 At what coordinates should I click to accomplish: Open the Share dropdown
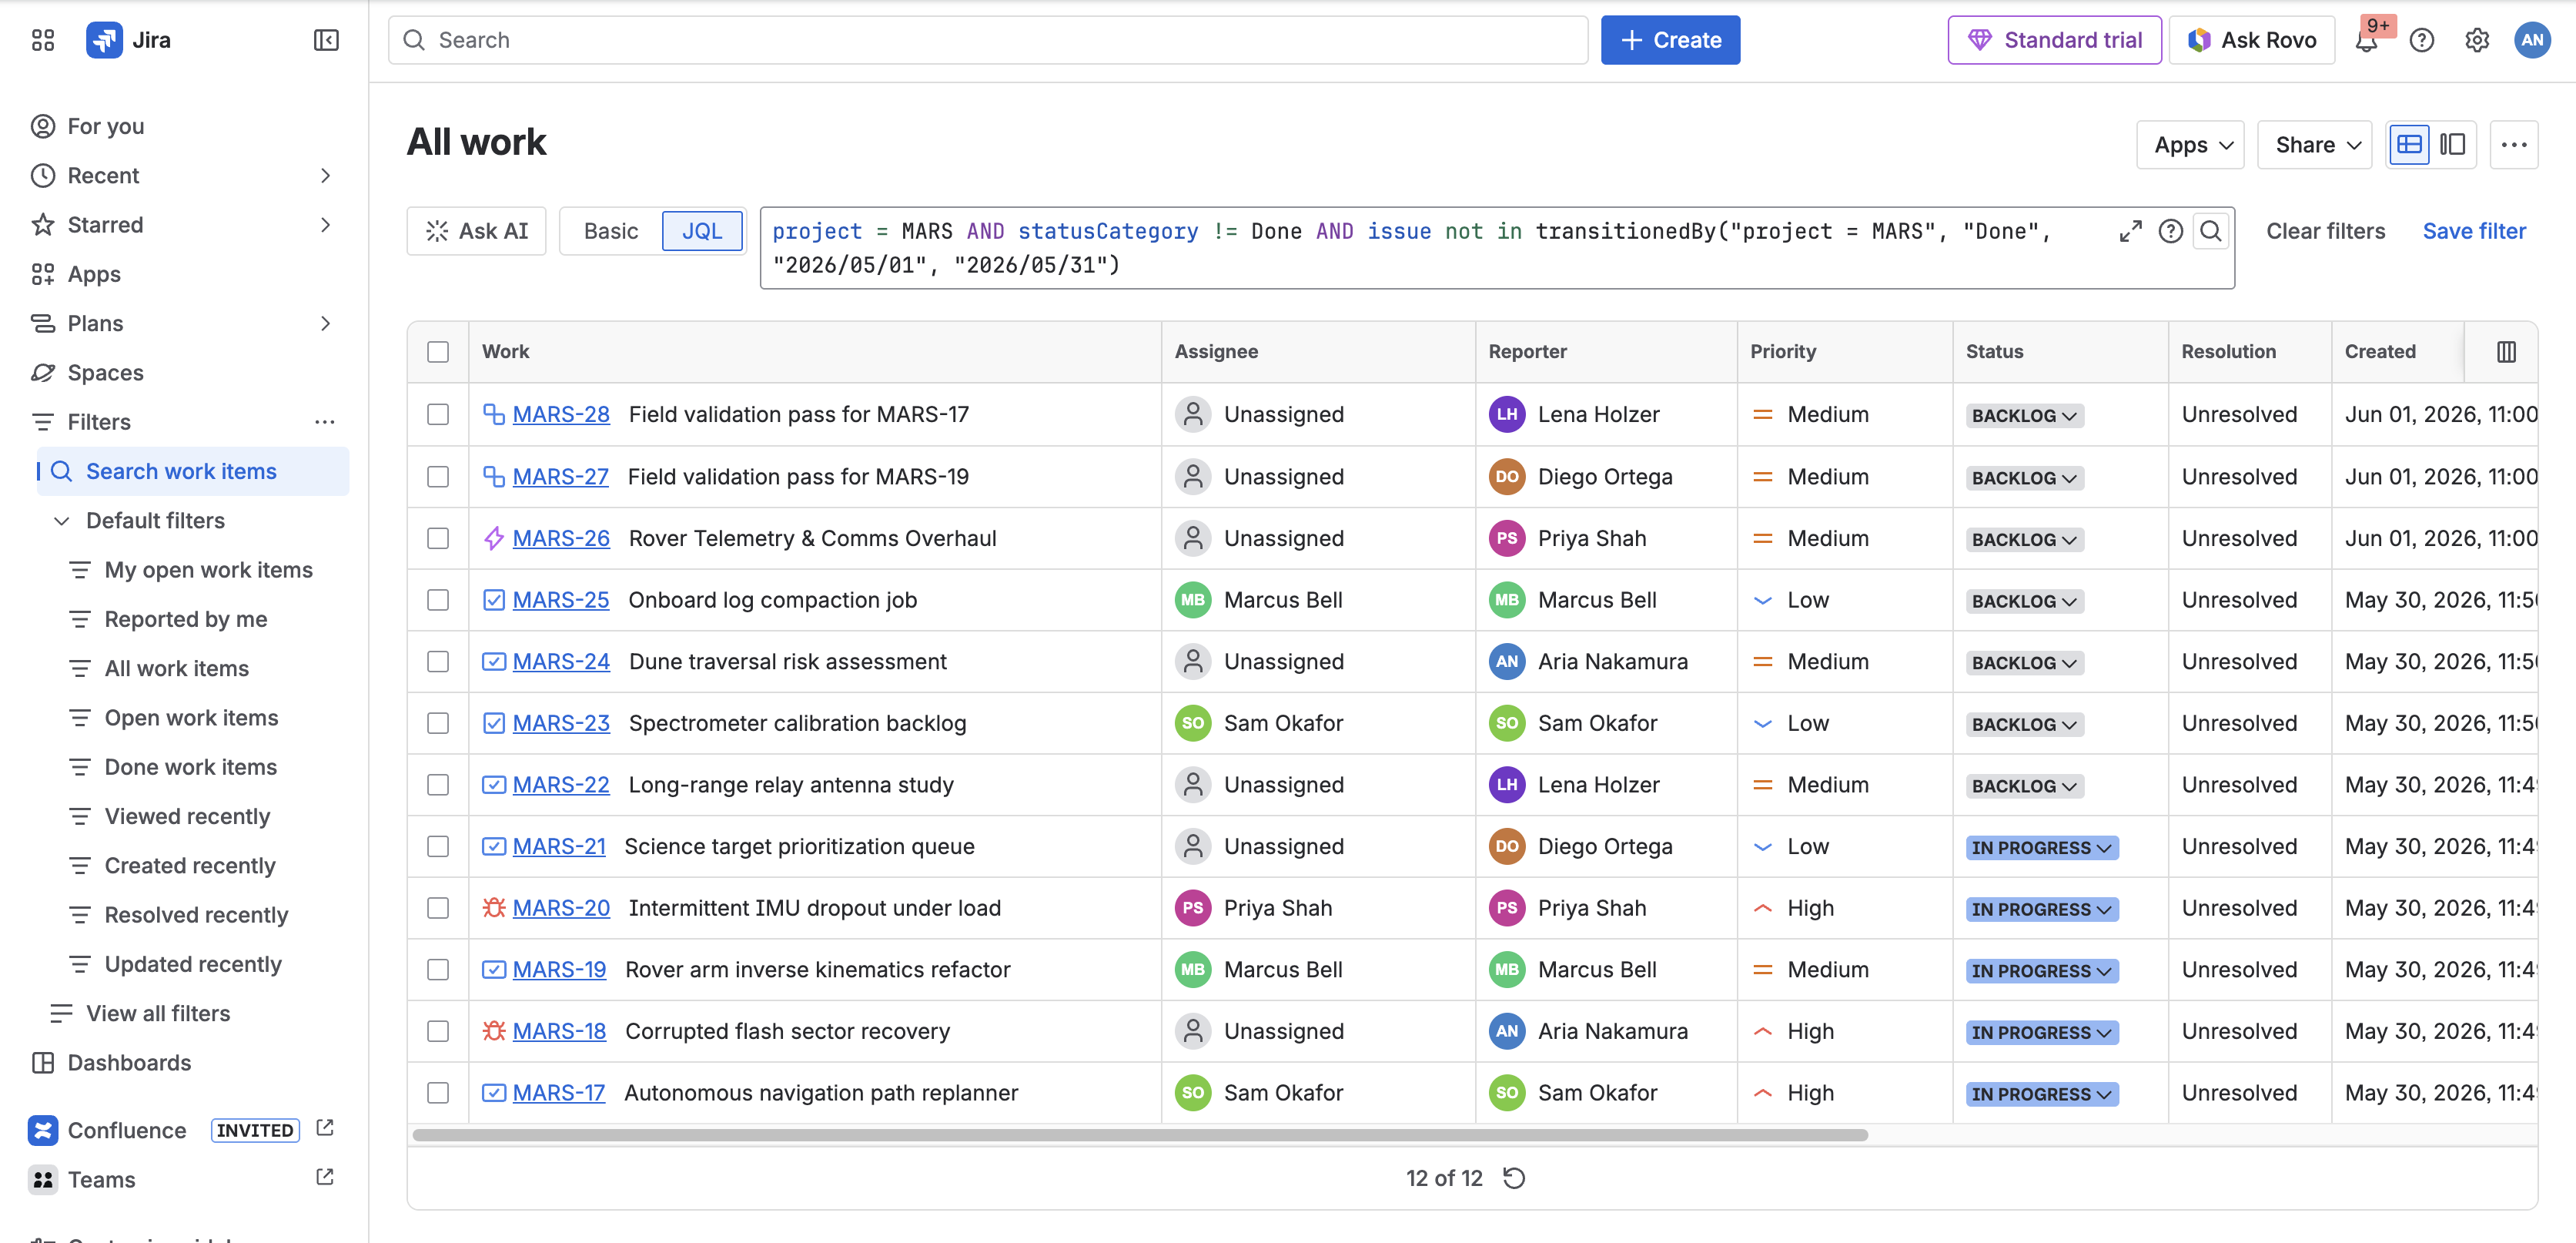tap(2314, 145)
